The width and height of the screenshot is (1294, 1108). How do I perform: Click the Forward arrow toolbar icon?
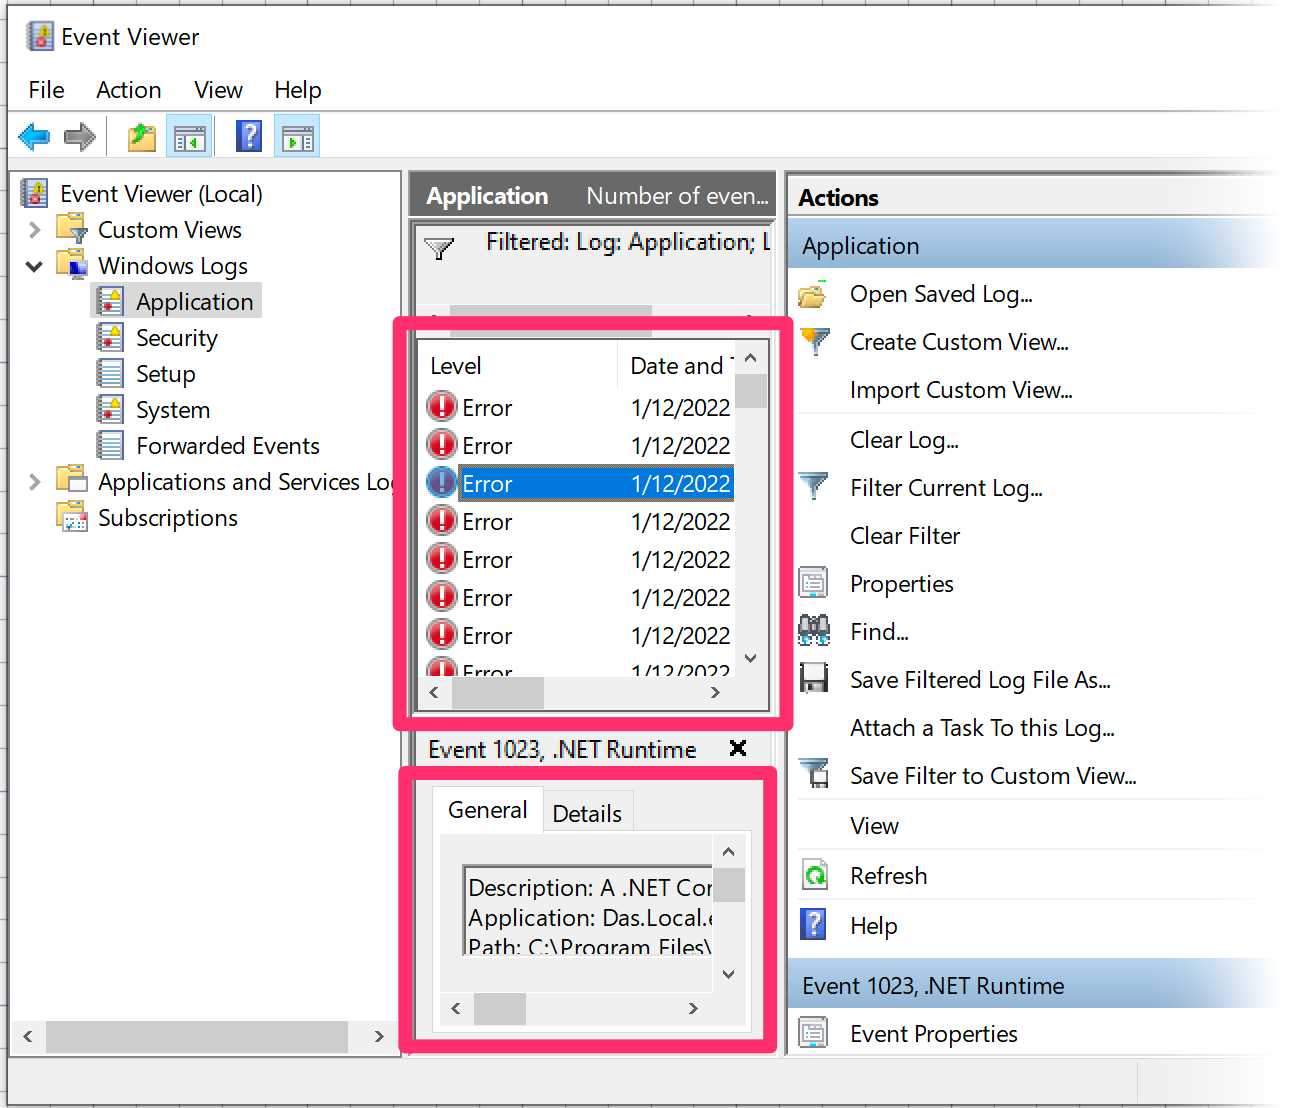tap(80, 137)
